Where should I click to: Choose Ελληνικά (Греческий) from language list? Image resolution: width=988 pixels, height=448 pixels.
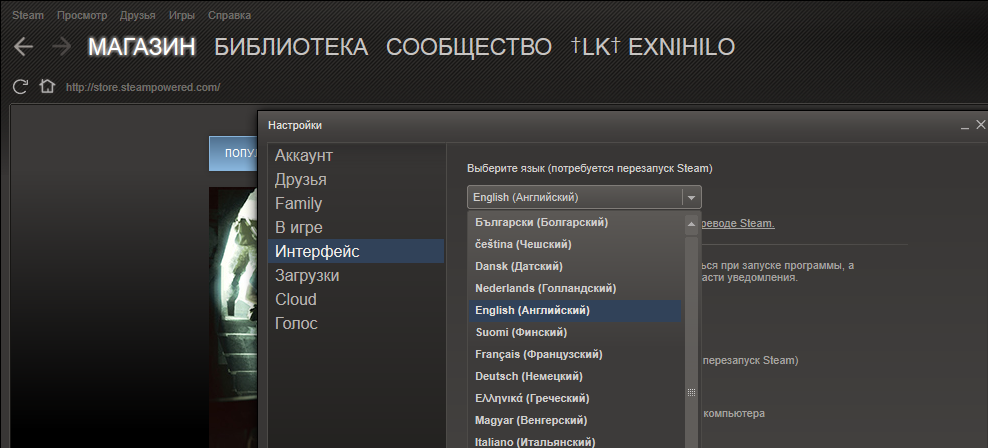[575, 398]
